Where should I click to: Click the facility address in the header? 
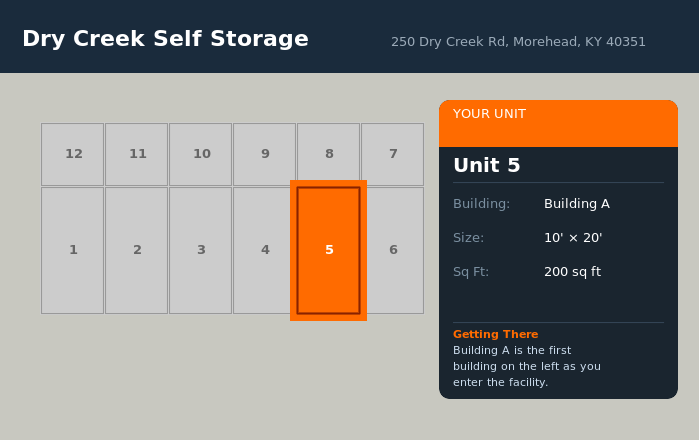coord(518,42)
